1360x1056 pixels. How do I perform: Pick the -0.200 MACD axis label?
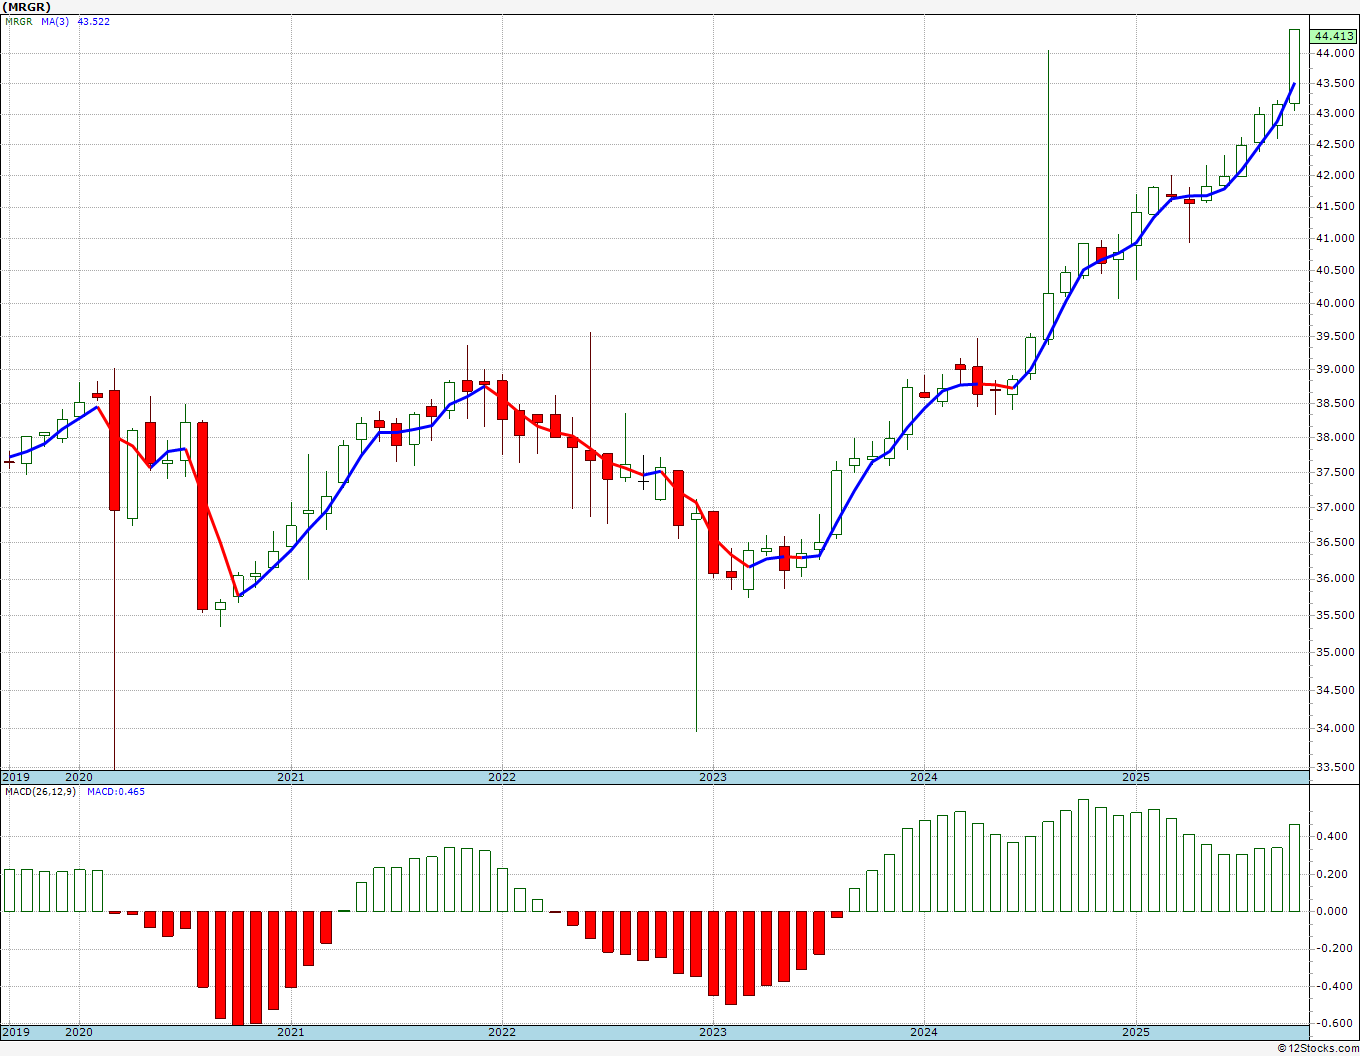1335,949
